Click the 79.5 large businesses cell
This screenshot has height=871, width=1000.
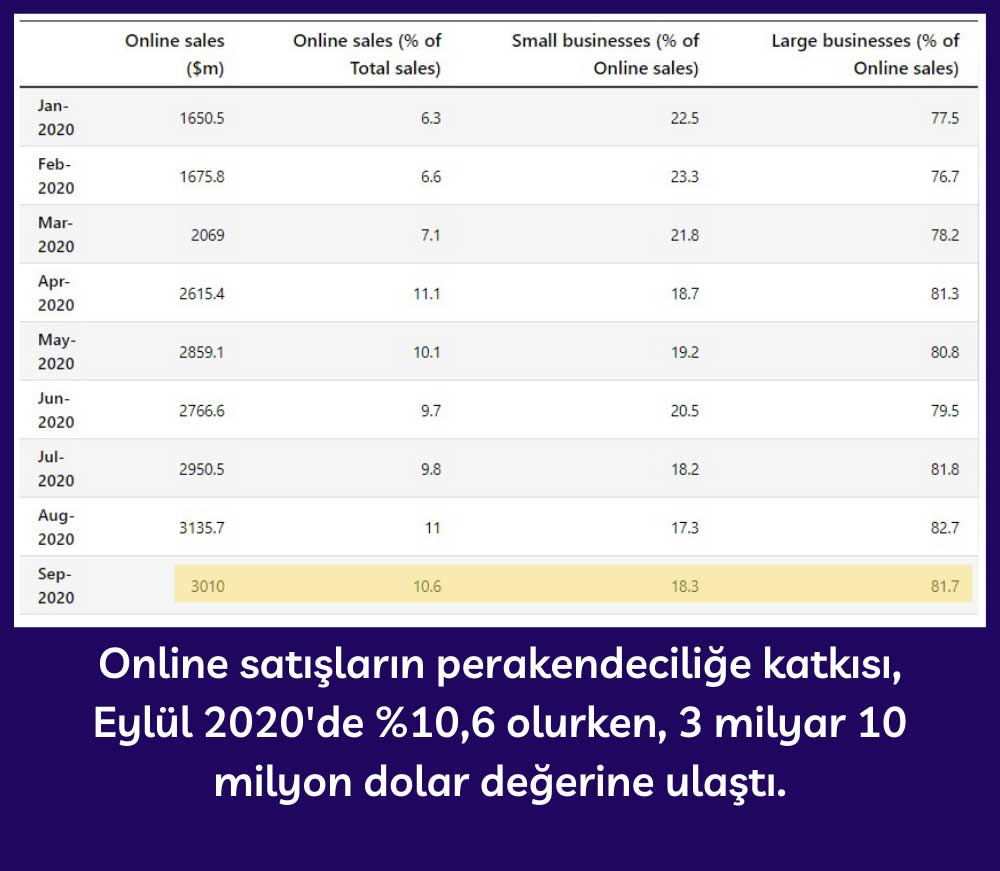[x=945, y=411]
